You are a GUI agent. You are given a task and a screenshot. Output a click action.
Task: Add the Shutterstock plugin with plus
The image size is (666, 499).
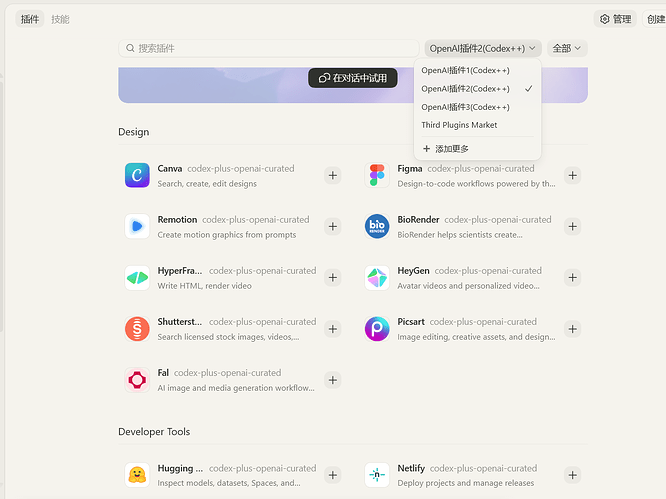click(x=333, y=329)
